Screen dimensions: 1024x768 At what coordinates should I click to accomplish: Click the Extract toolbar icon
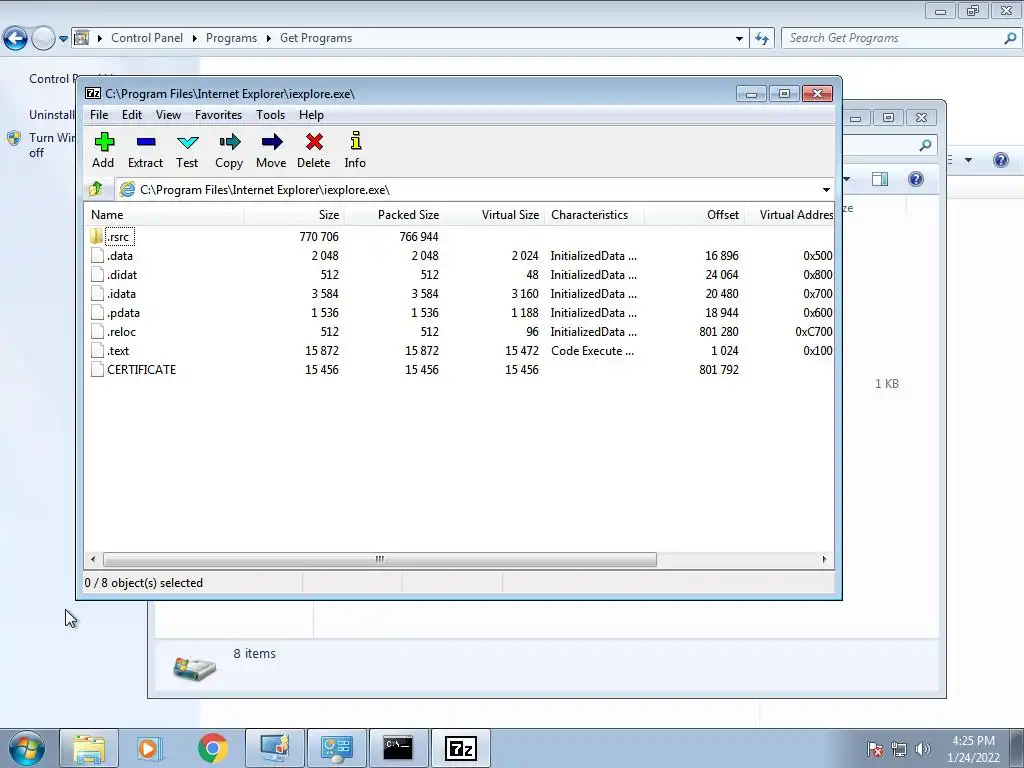(x=146, y=142)
